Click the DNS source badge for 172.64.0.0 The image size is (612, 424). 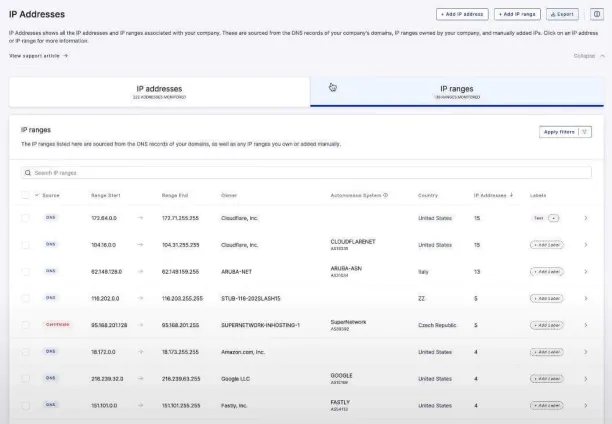coord(51,217)
